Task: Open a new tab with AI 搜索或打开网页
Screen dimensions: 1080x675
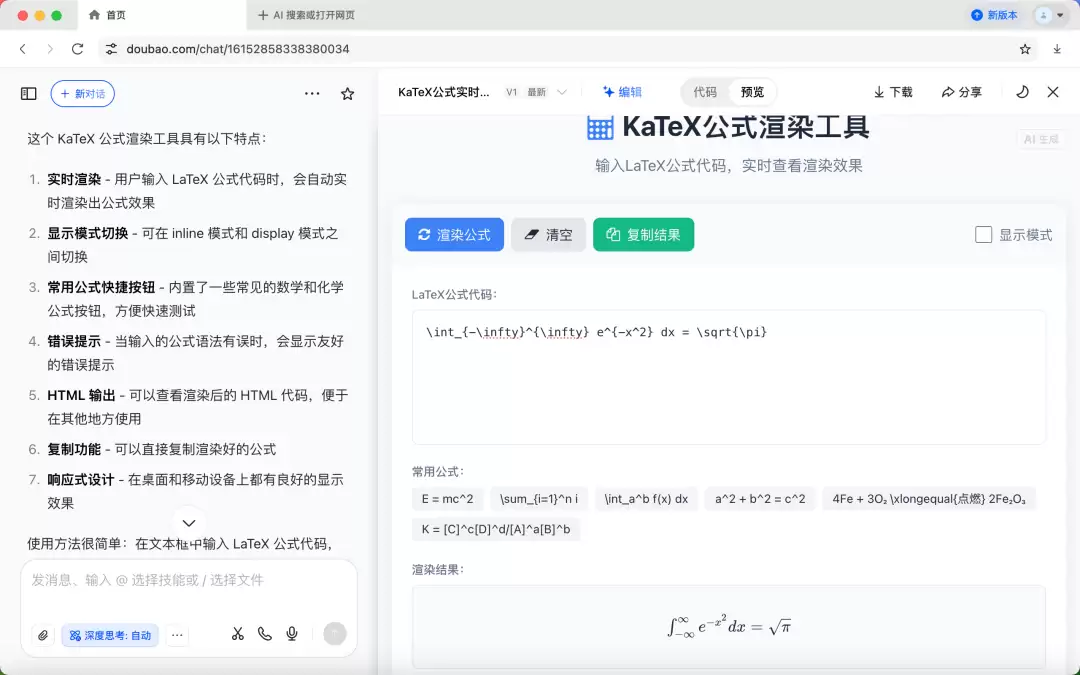Action: [x=307, y=15]
